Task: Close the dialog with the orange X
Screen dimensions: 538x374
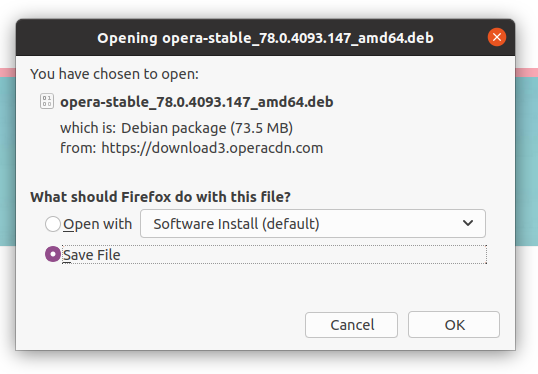Action: click(497, 37)
